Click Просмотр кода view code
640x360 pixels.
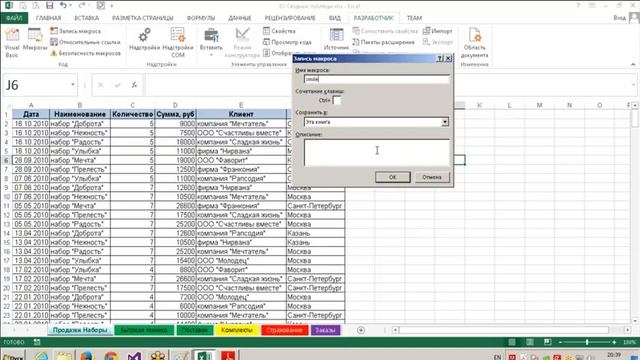[287, 42]
